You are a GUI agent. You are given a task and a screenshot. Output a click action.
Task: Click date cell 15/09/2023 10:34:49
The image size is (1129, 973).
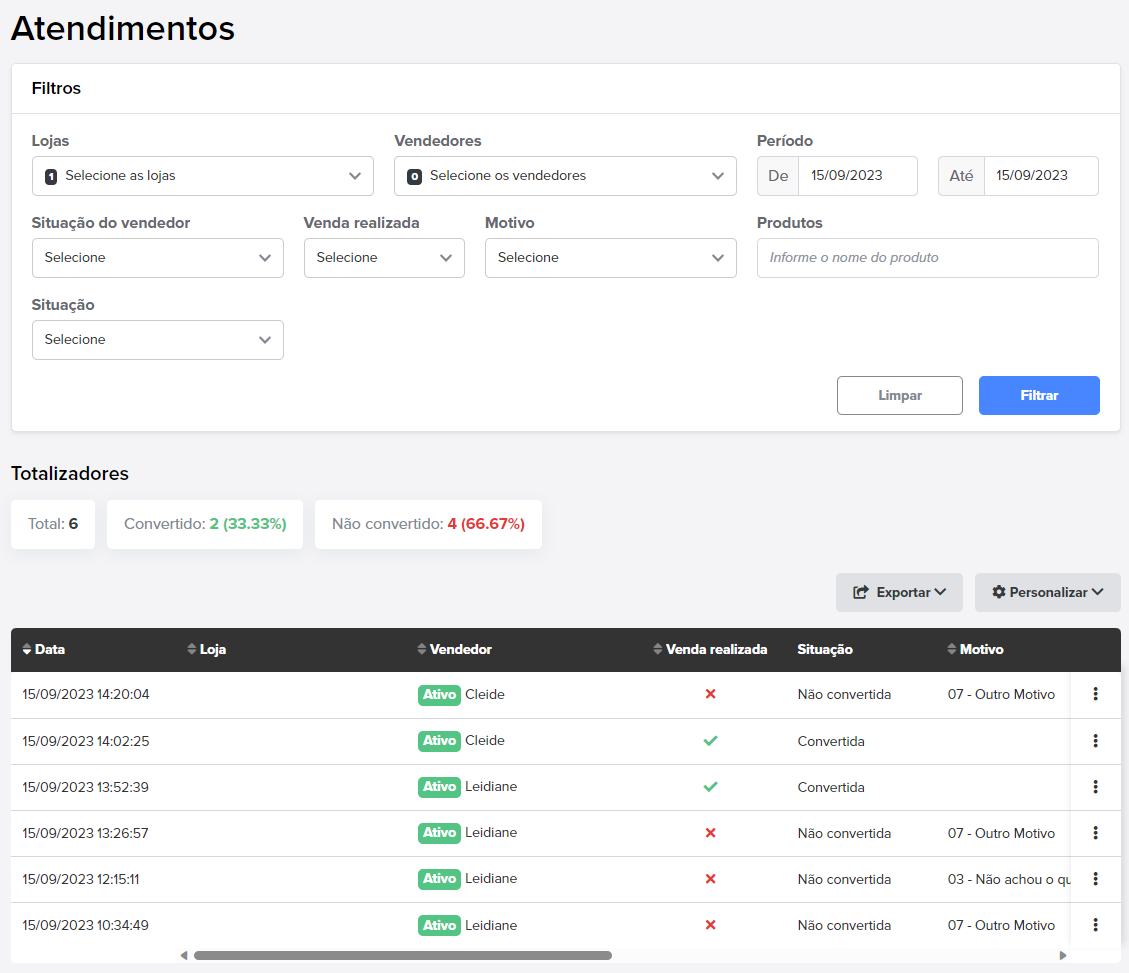point(85,925)
